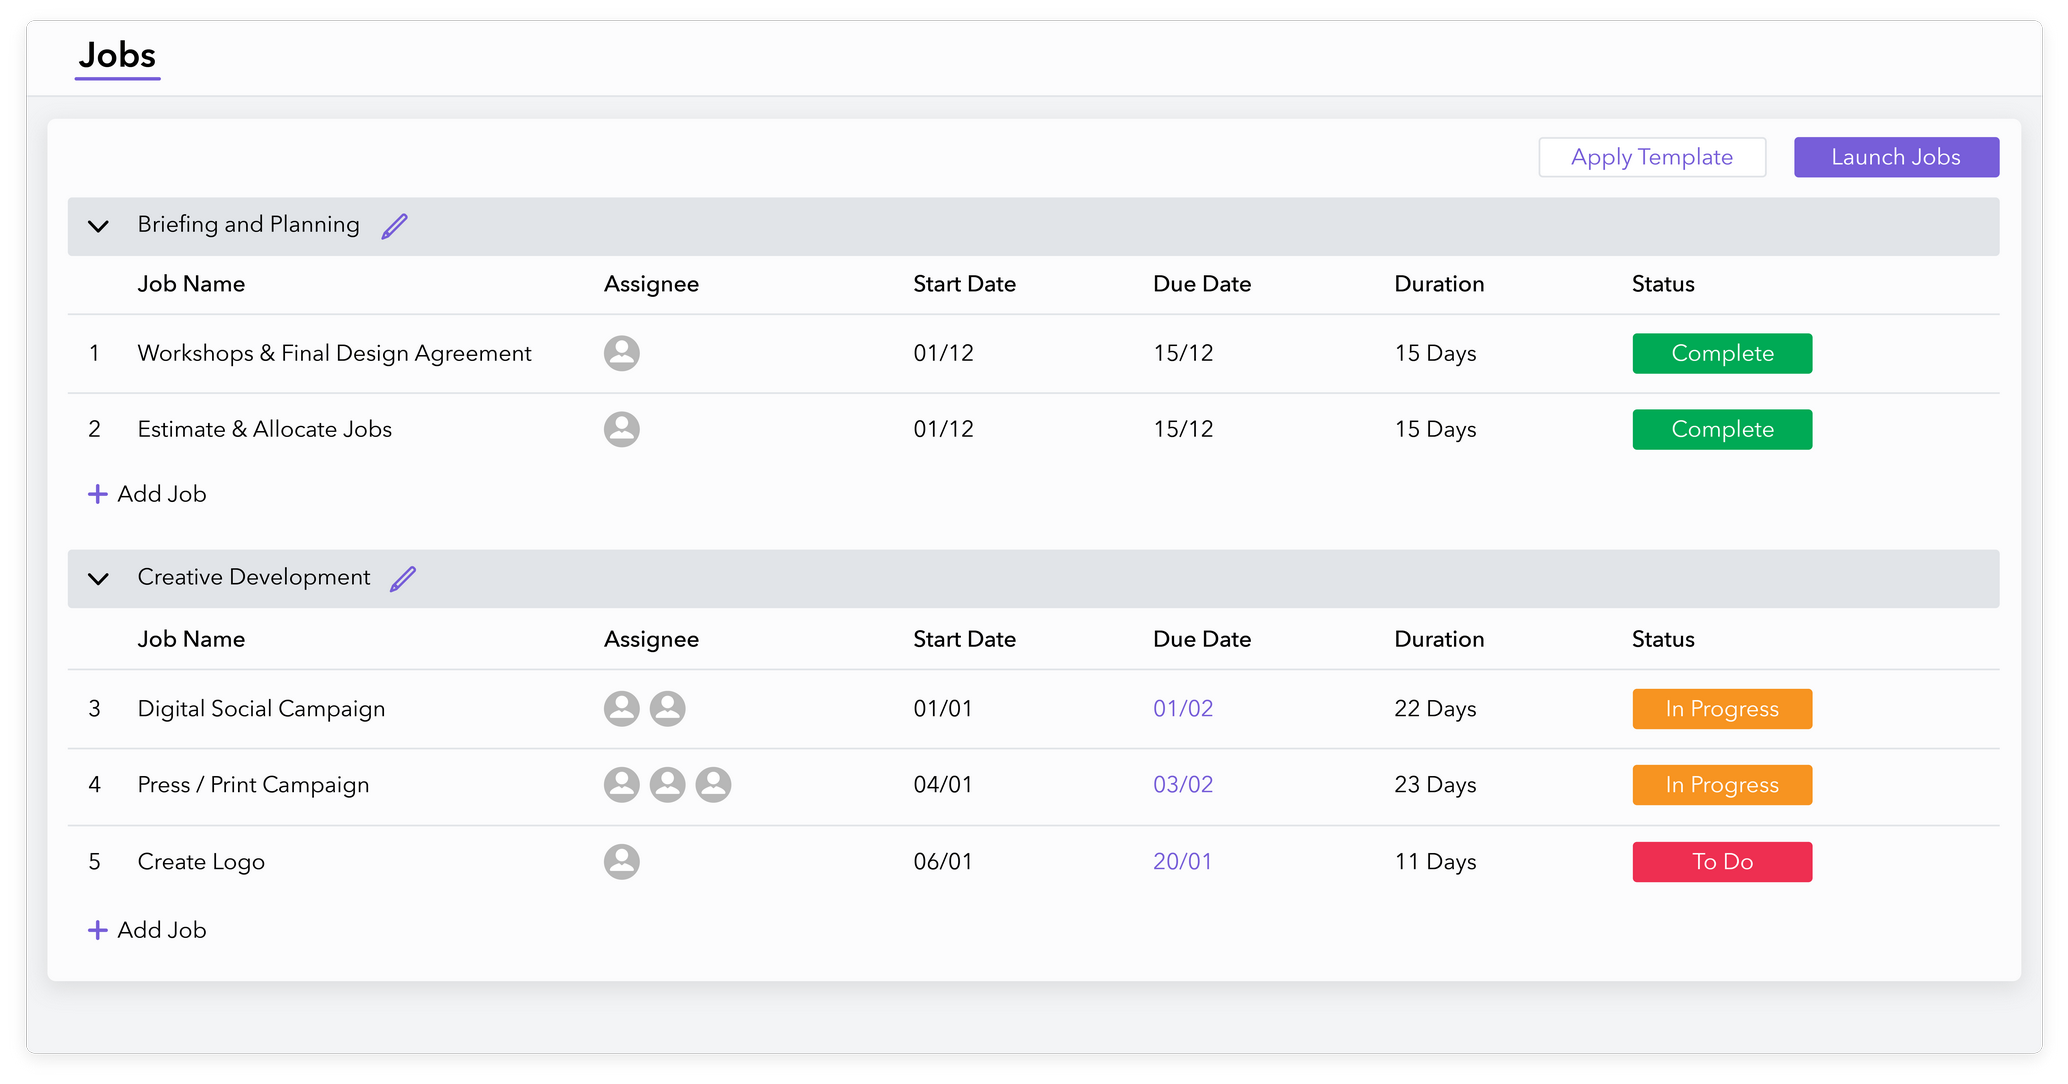This screenshot has height=1084, width=2068.
Task: Click plus icon under Creative Development
Action: click(97, 930)
